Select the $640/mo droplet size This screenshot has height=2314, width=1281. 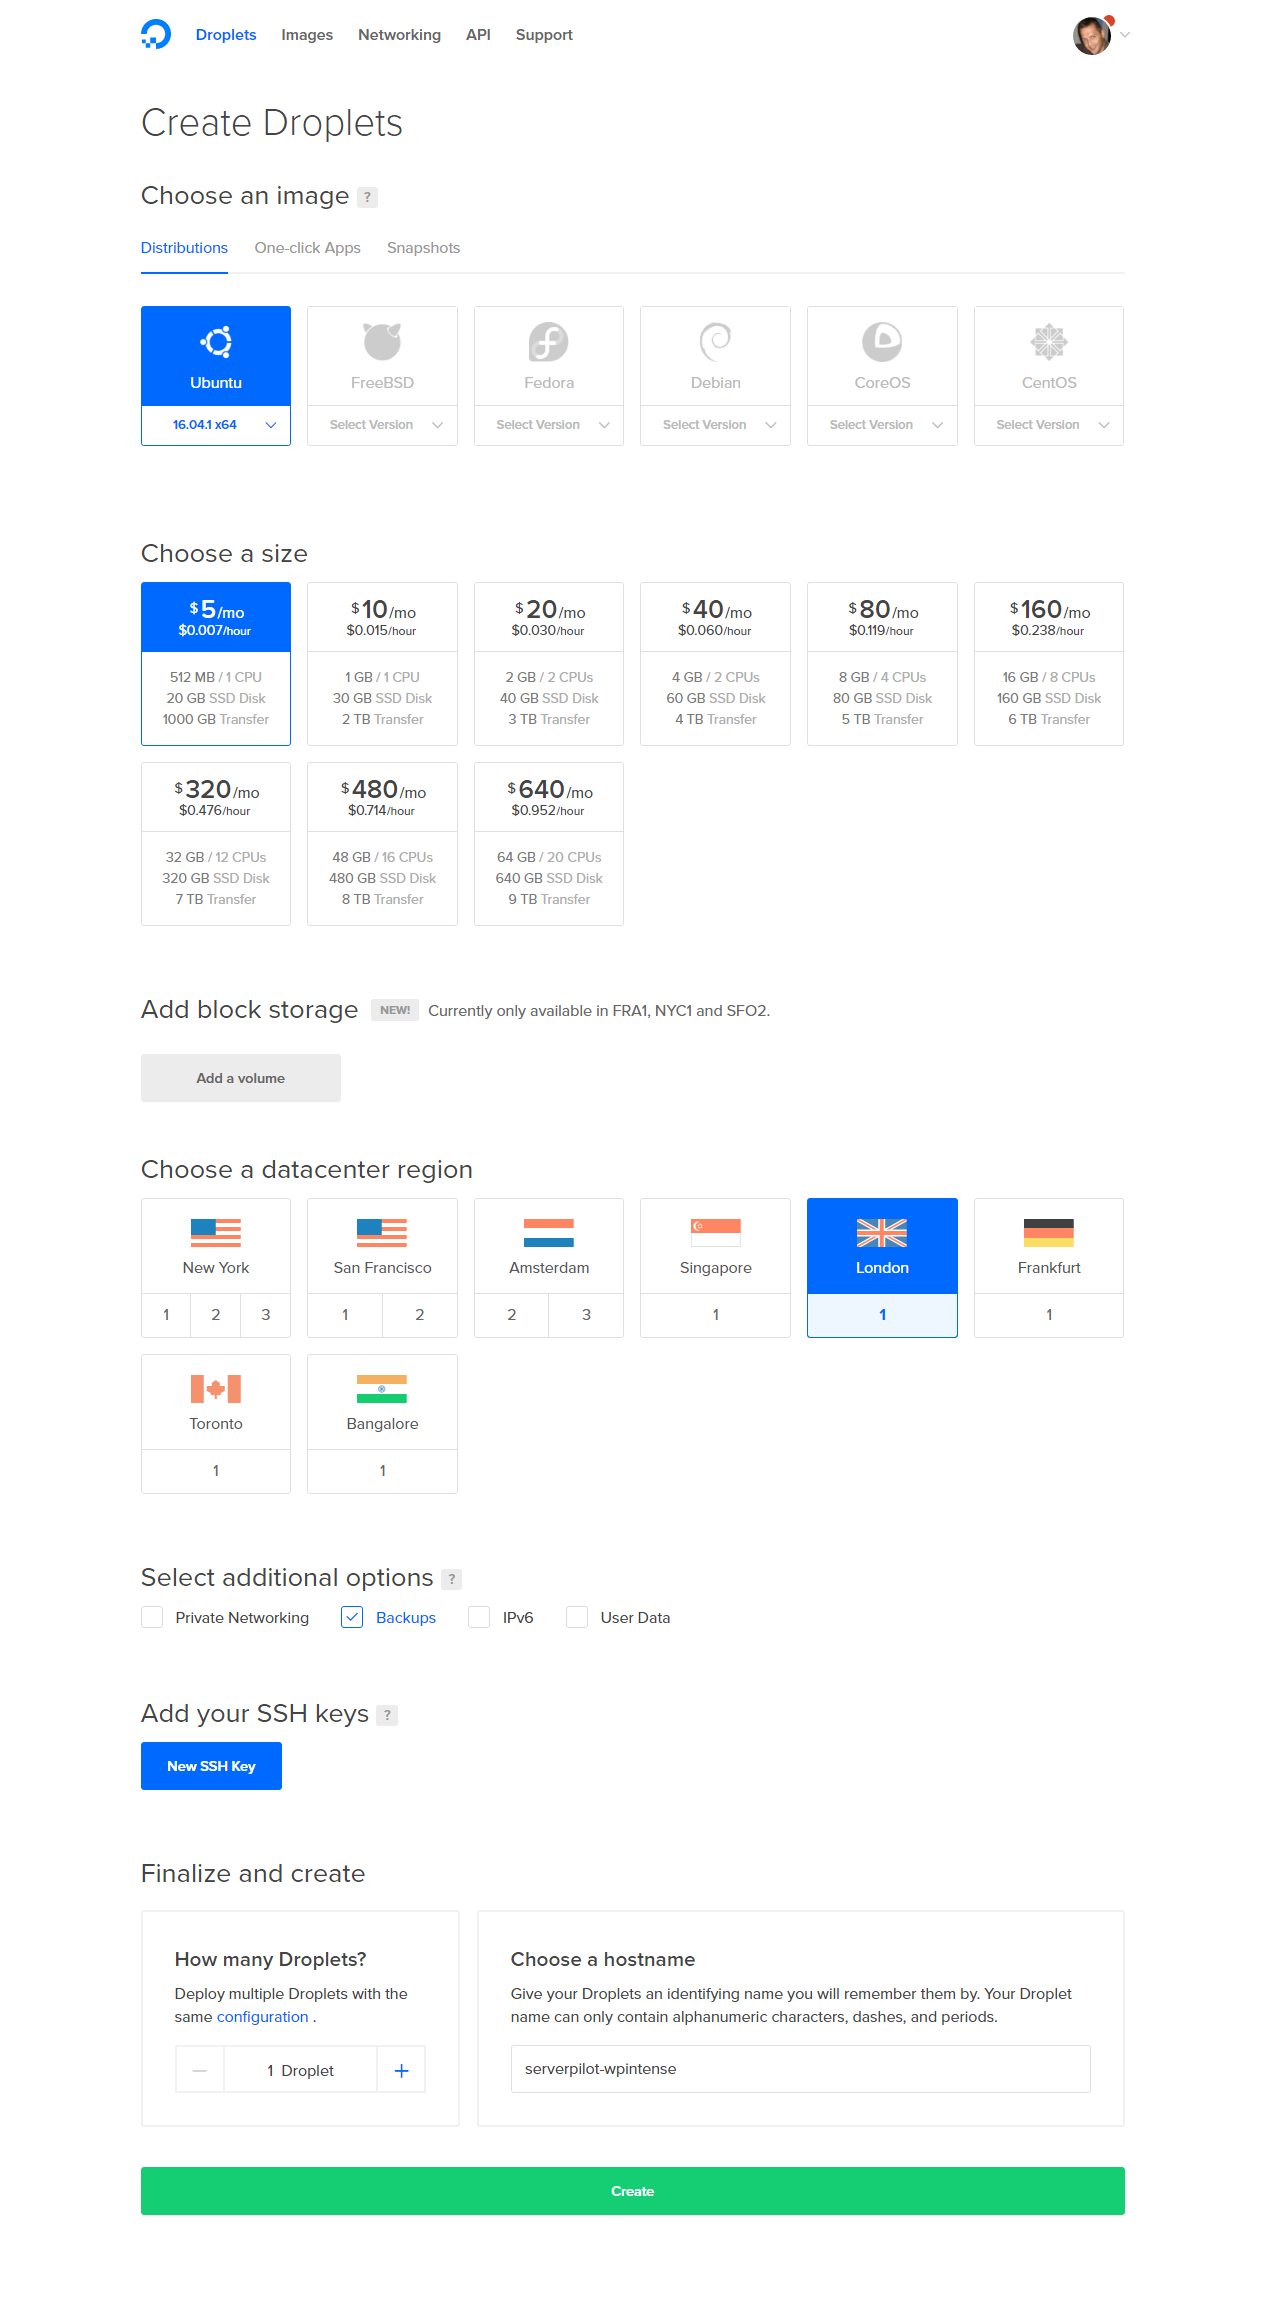(x=549, y=844)
